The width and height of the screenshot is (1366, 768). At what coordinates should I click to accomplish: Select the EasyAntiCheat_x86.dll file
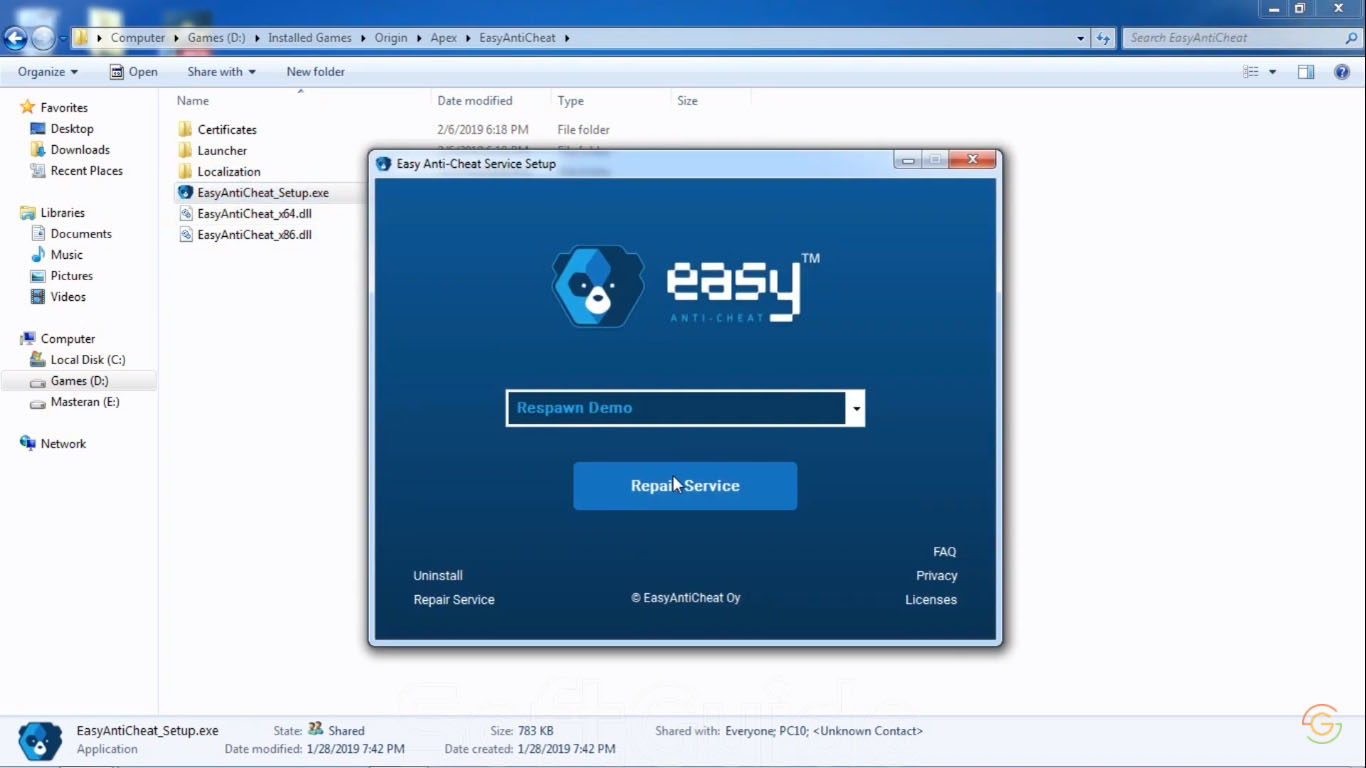tap(254, 235)
